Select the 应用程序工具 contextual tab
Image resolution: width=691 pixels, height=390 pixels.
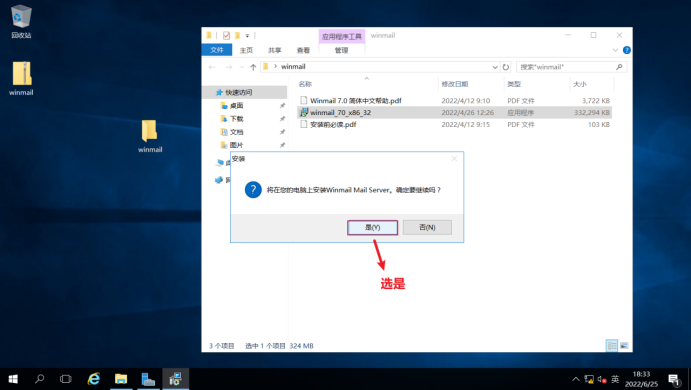point(342,37)
